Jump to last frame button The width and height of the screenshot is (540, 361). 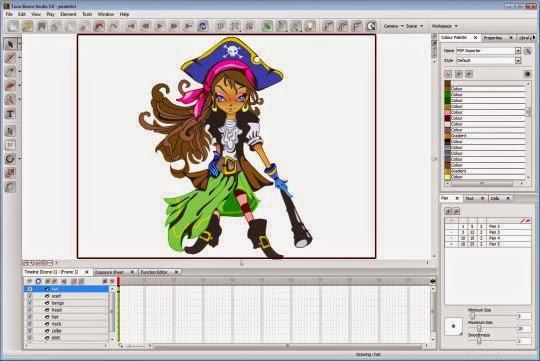[x=188, y=26]
